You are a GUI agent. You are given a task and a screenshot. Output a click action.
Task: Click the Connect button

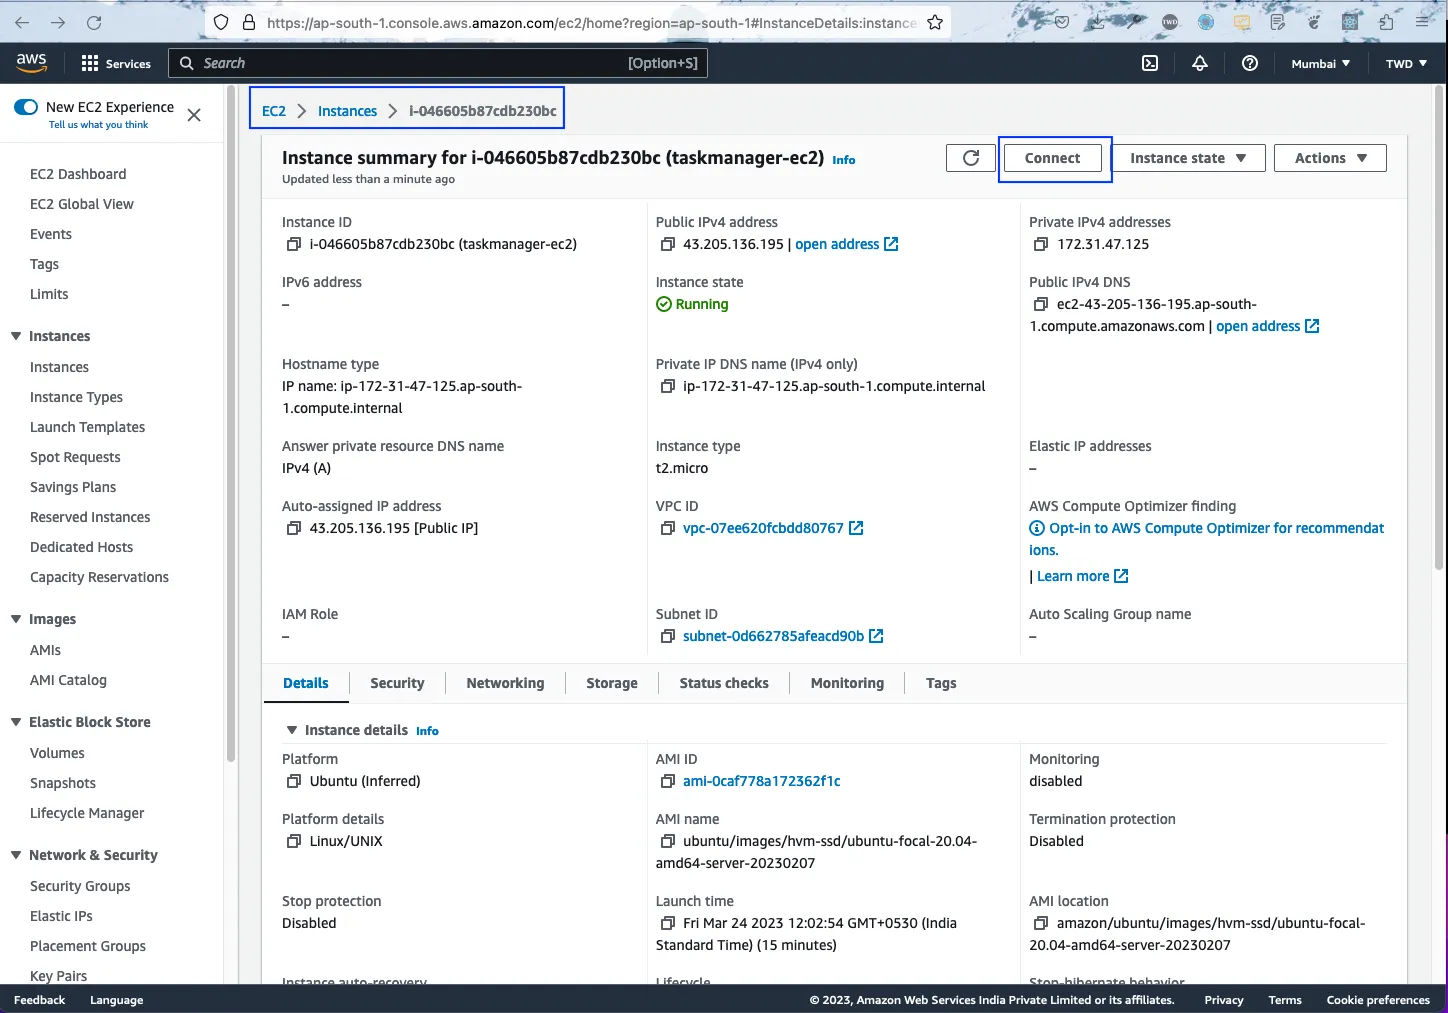click(1053, 158)
